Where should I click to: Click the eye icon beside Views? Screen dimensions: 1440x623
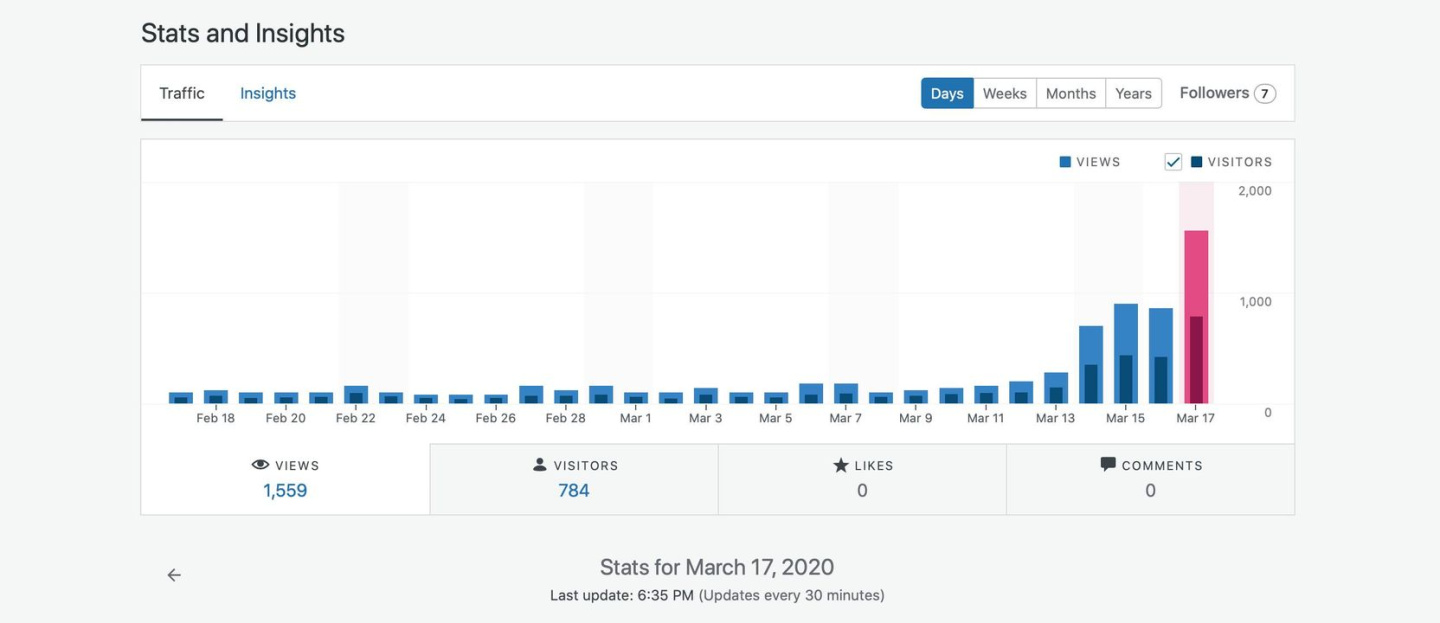coord(260,465)
